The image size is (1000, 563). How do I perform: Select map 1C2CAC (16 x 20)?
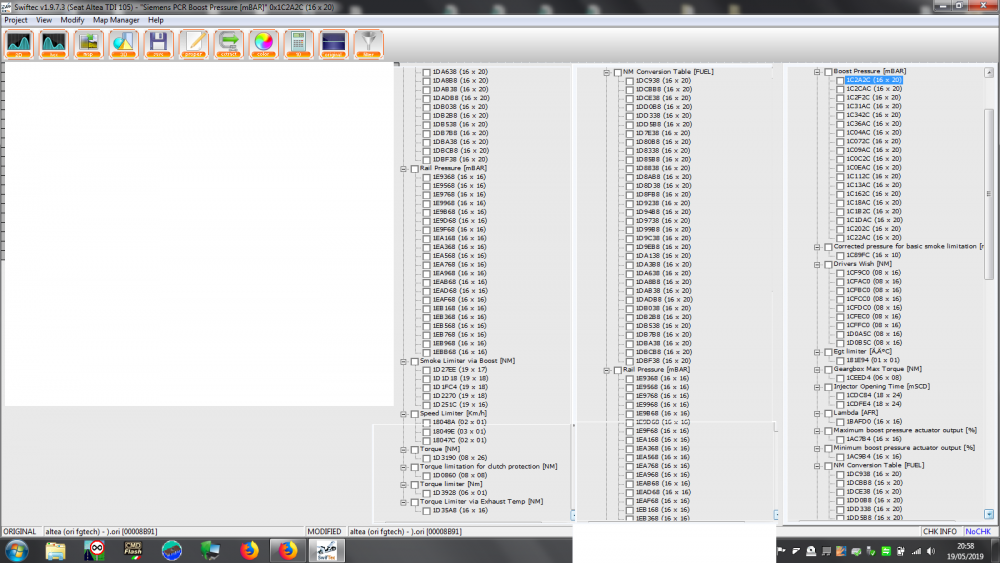pyautogui.click(x=873, y=89)
